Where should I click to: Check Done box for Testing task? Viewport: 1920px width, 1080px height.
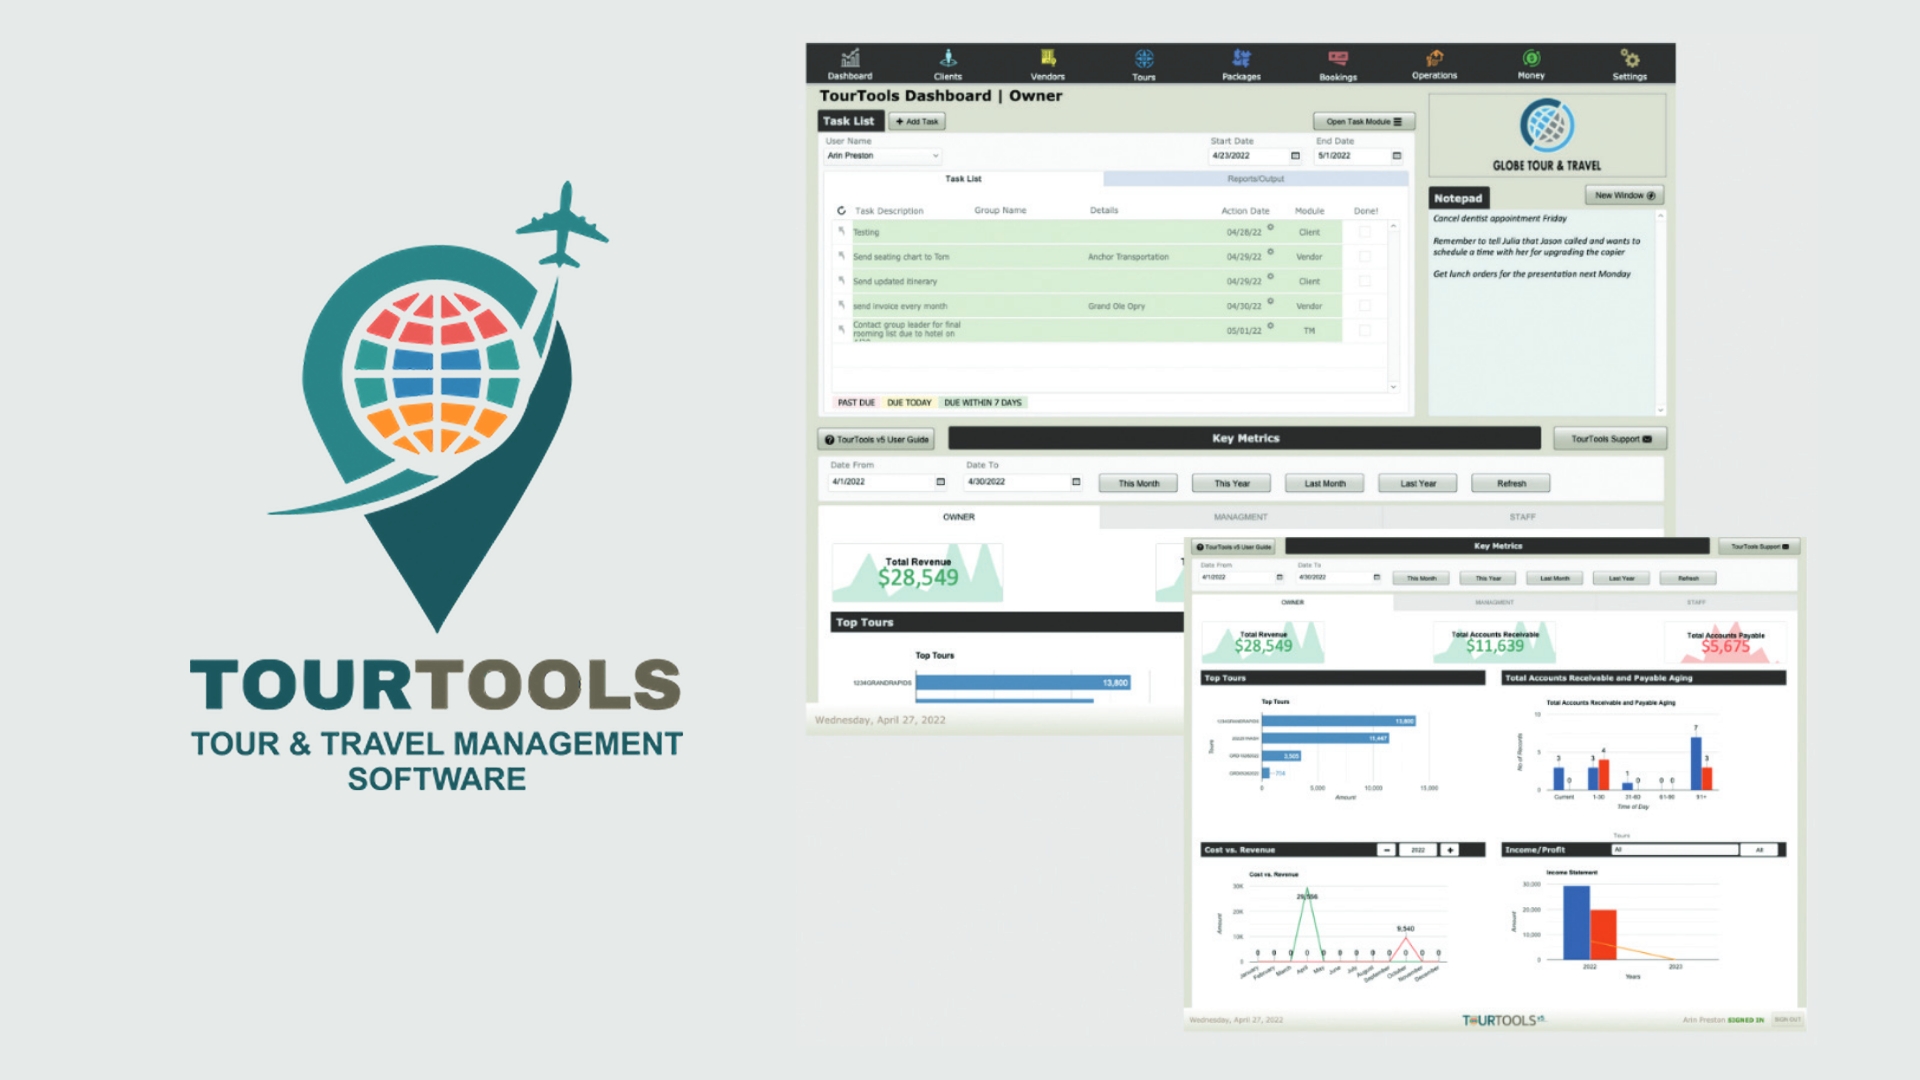[1365, 232]
